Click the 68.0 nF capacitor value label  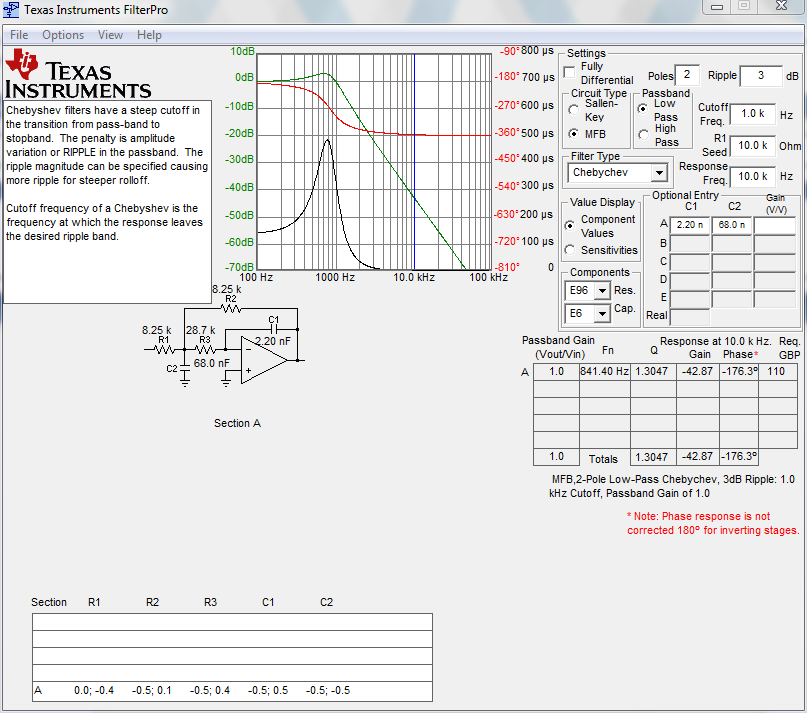(212, 363)
